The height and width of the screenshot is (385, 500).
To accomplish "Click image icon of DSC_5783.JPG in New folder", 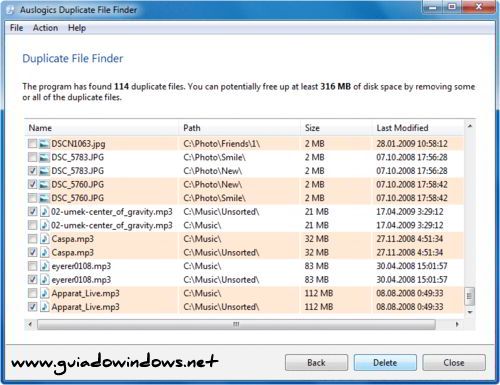I will (44, 171).
